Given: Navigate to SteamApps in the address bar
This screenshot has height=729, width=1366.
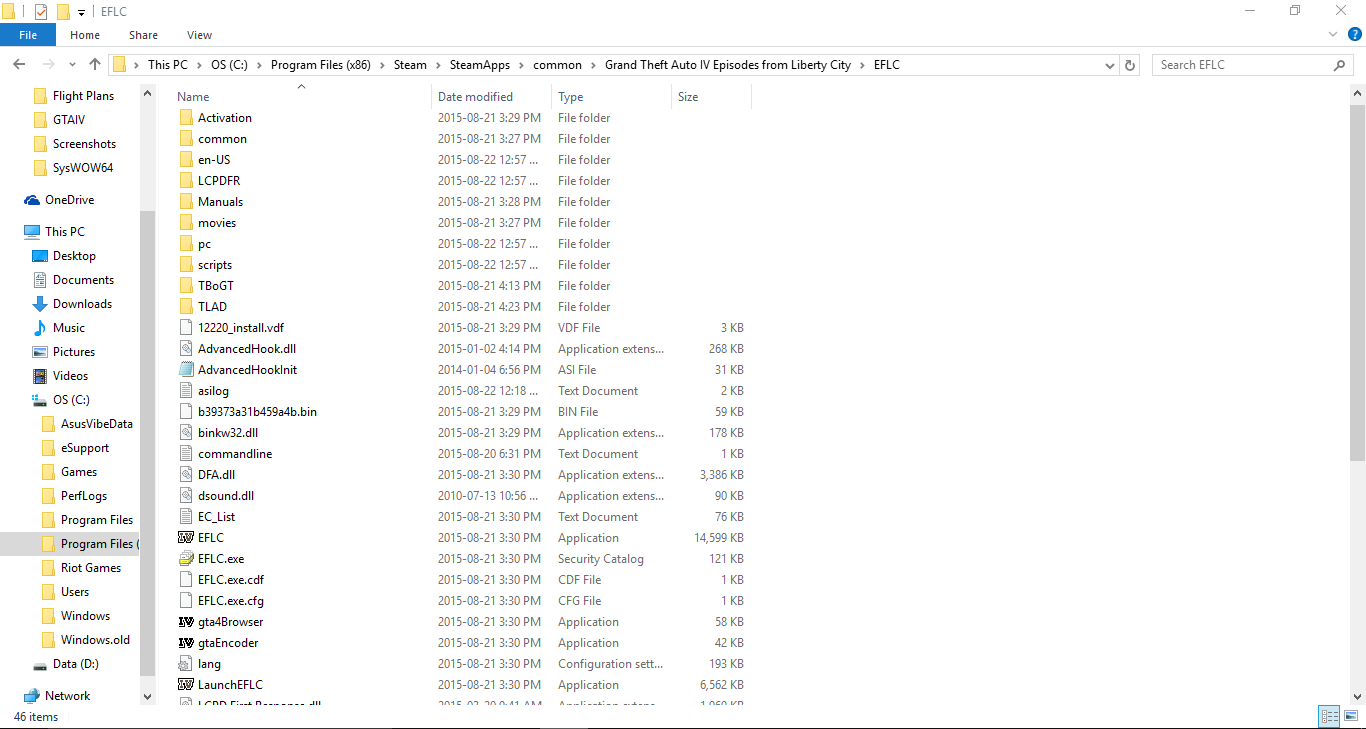Looking at the screenshot, I should [x=480, y=65].
